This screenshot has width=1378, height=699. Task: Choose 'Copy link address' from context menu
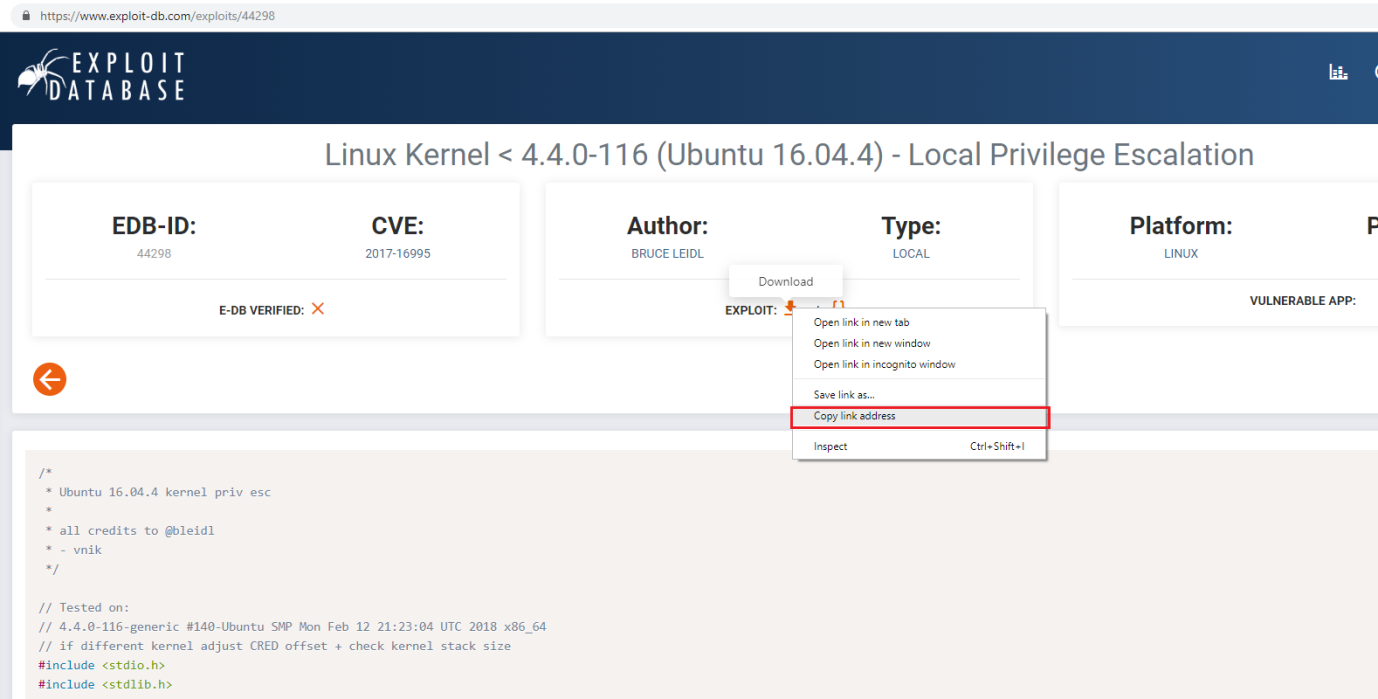coord(854,416)
